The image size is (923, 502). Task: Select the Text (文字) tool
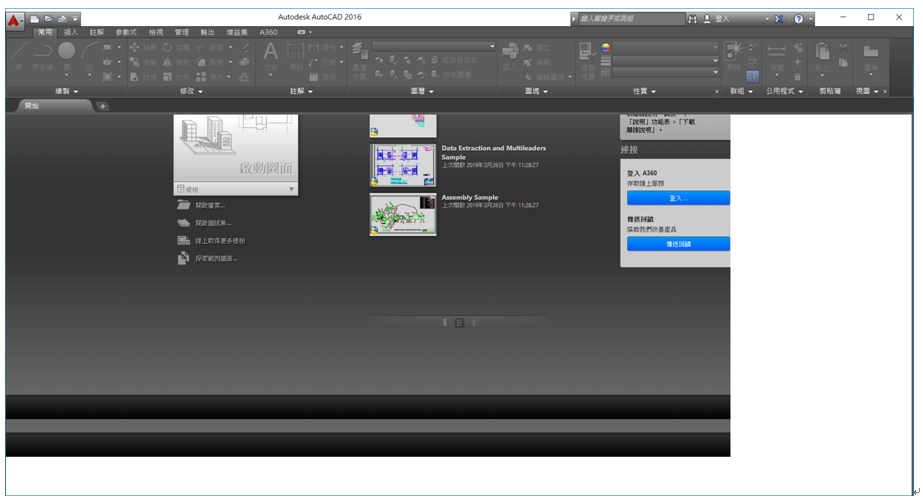pyautogui.click(x=271, y=56)
